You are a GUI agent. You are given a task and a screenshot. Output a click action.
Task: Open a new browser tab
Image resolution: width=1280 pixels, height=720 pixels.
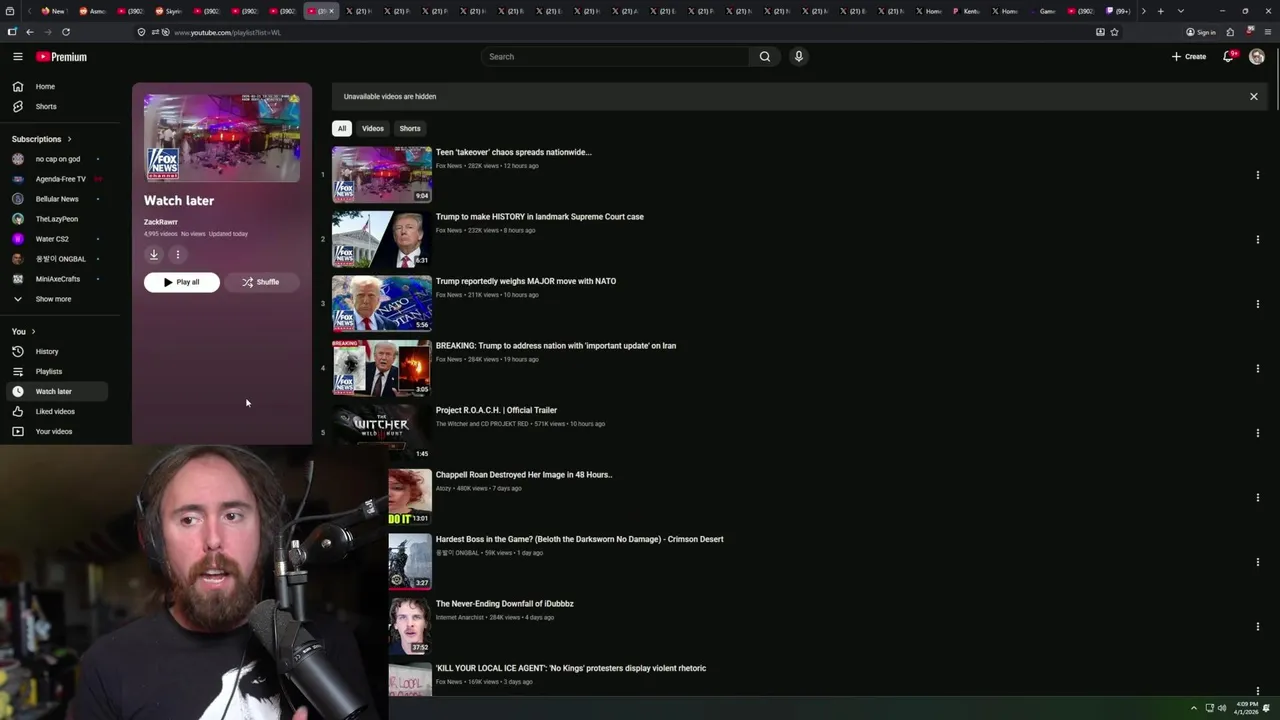pos(1160,11)
